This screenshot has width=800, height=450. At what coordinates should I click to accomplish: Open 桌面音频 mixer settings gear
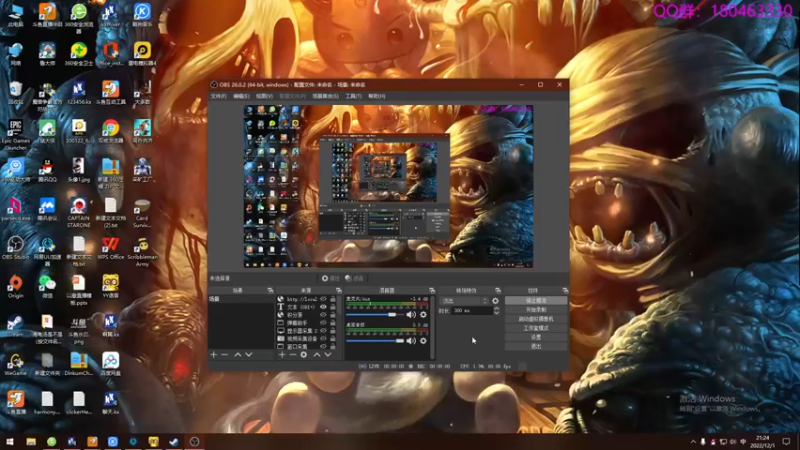tap(423, 341)
